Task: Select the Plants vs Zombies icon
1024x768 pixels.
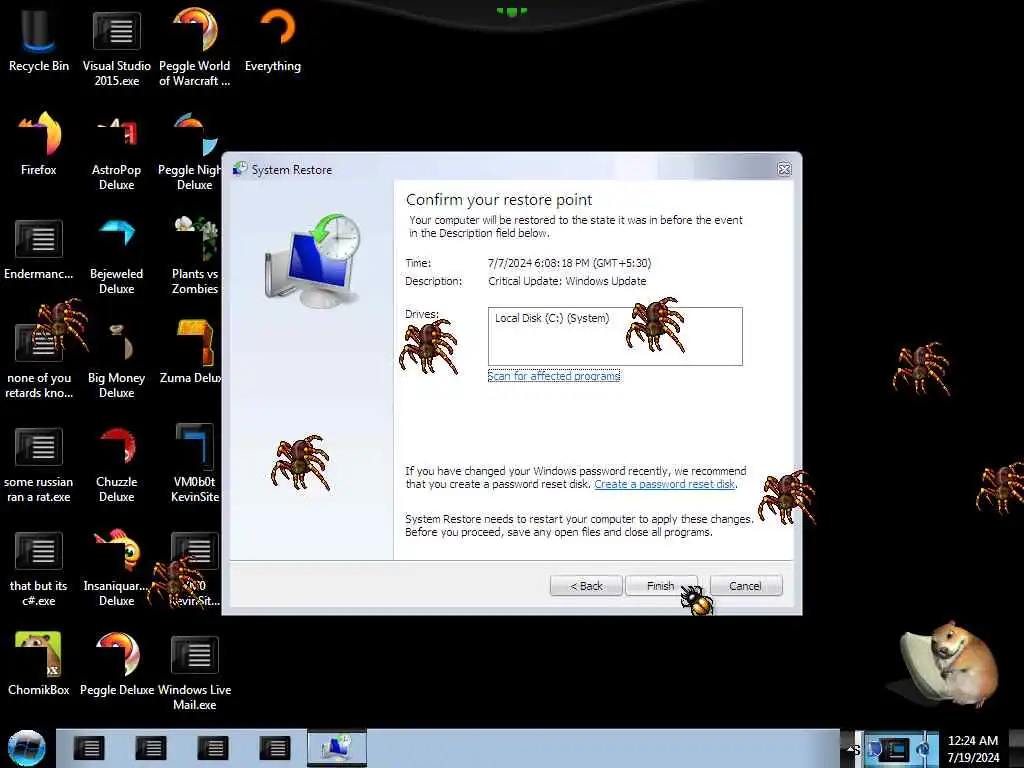Action: 195,256
